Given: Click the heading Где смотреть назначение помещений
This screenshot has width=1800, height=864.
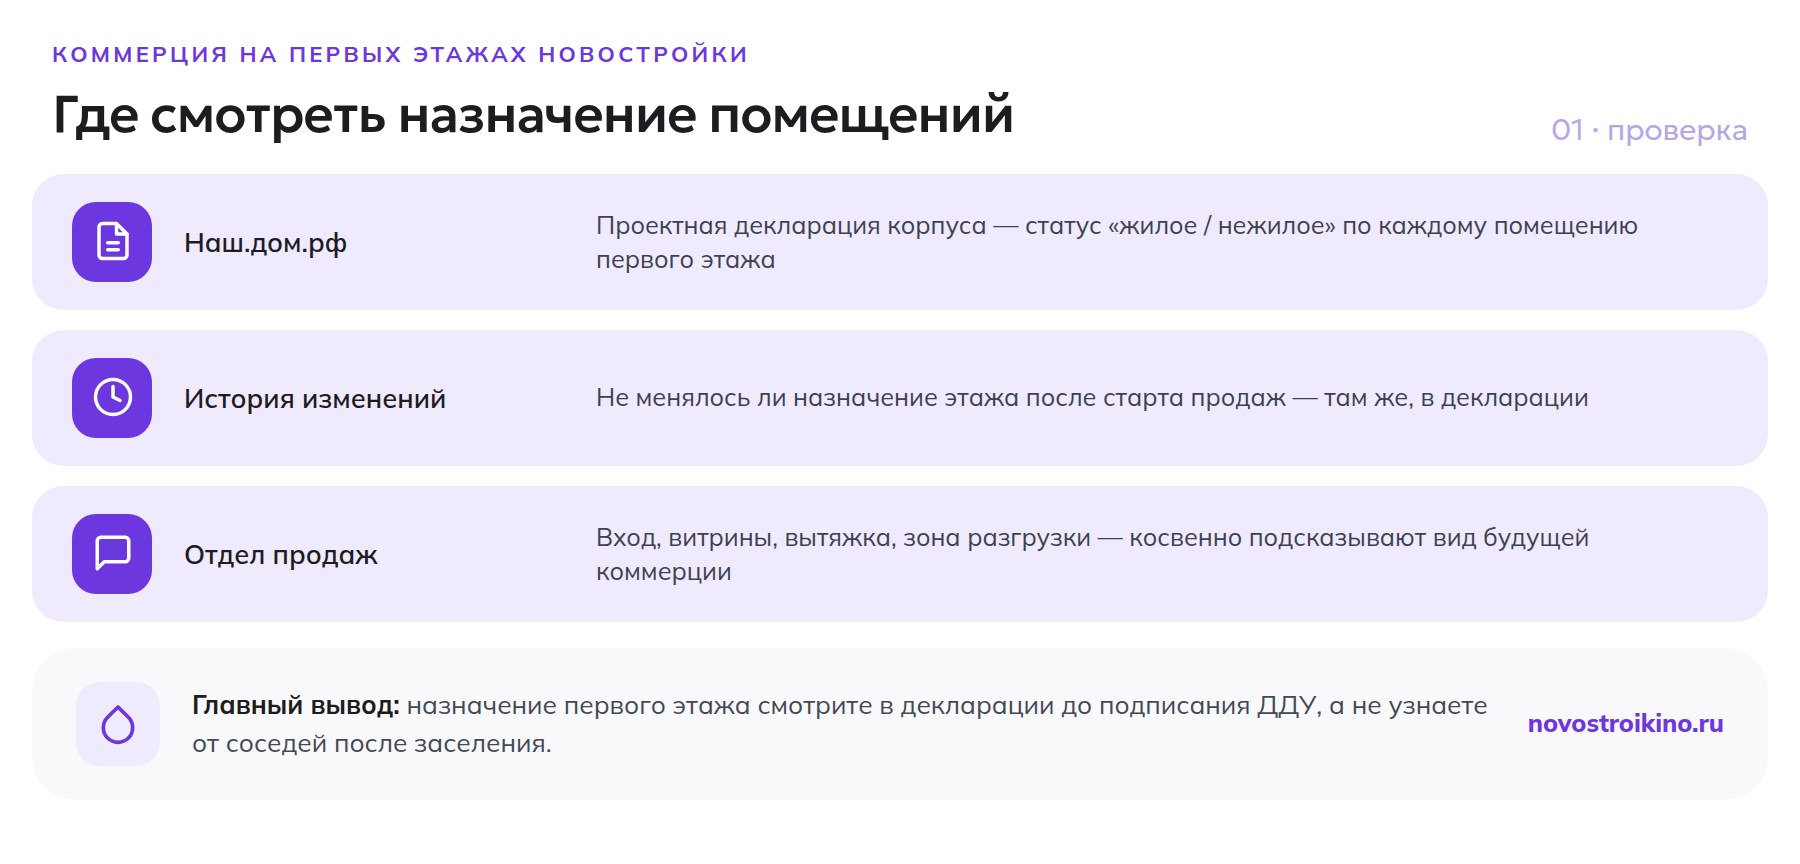Looking at the screenshot, I should pos(533,115).
